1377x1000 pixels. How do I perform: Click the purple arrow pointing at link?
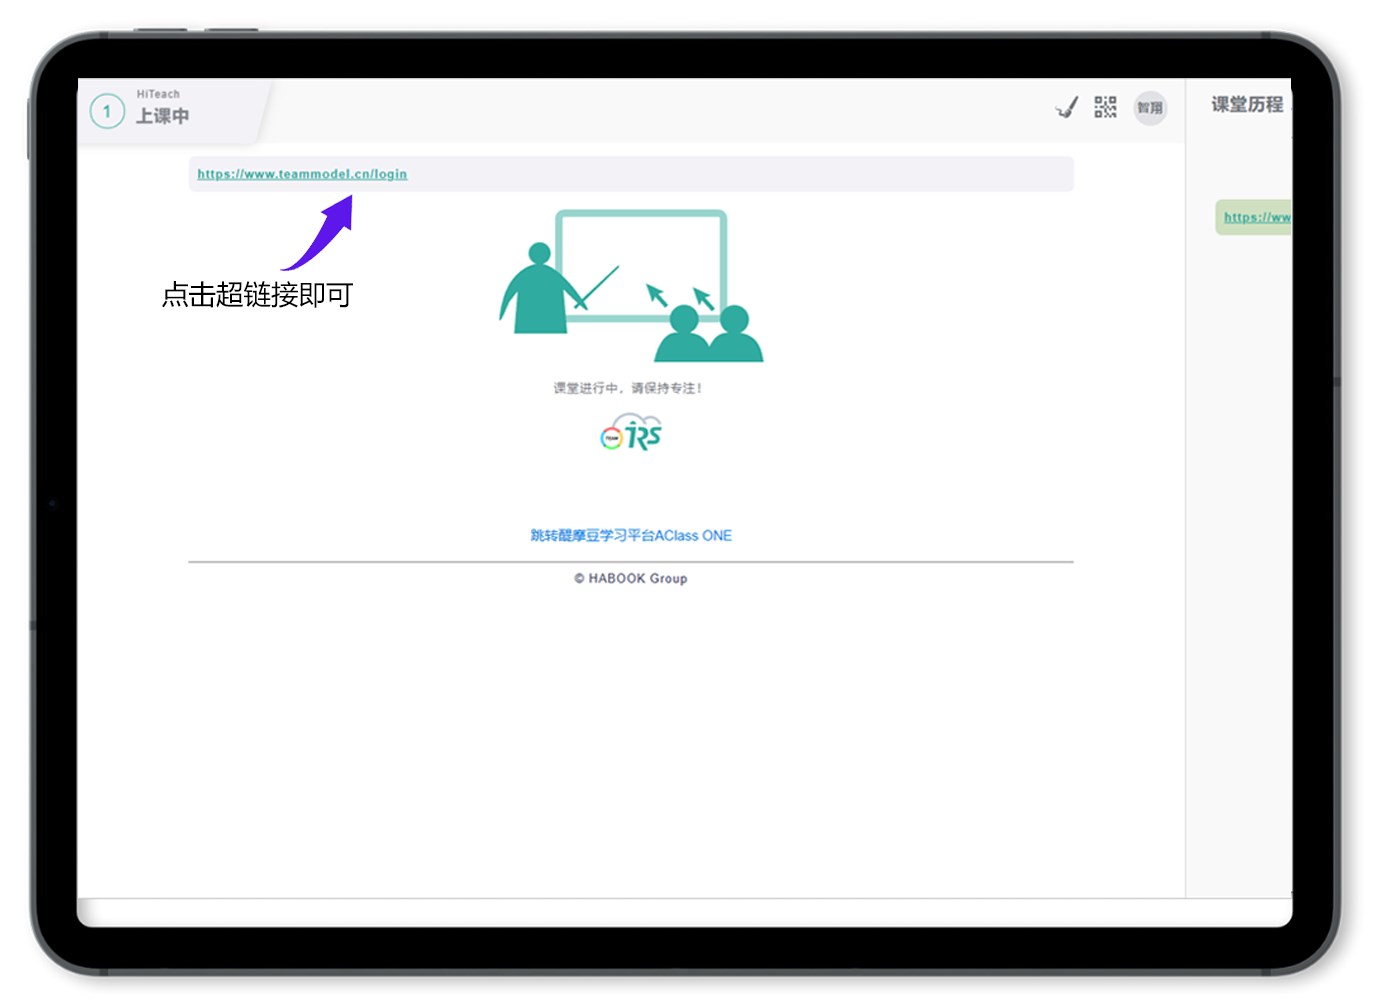[x=322, y=233]
